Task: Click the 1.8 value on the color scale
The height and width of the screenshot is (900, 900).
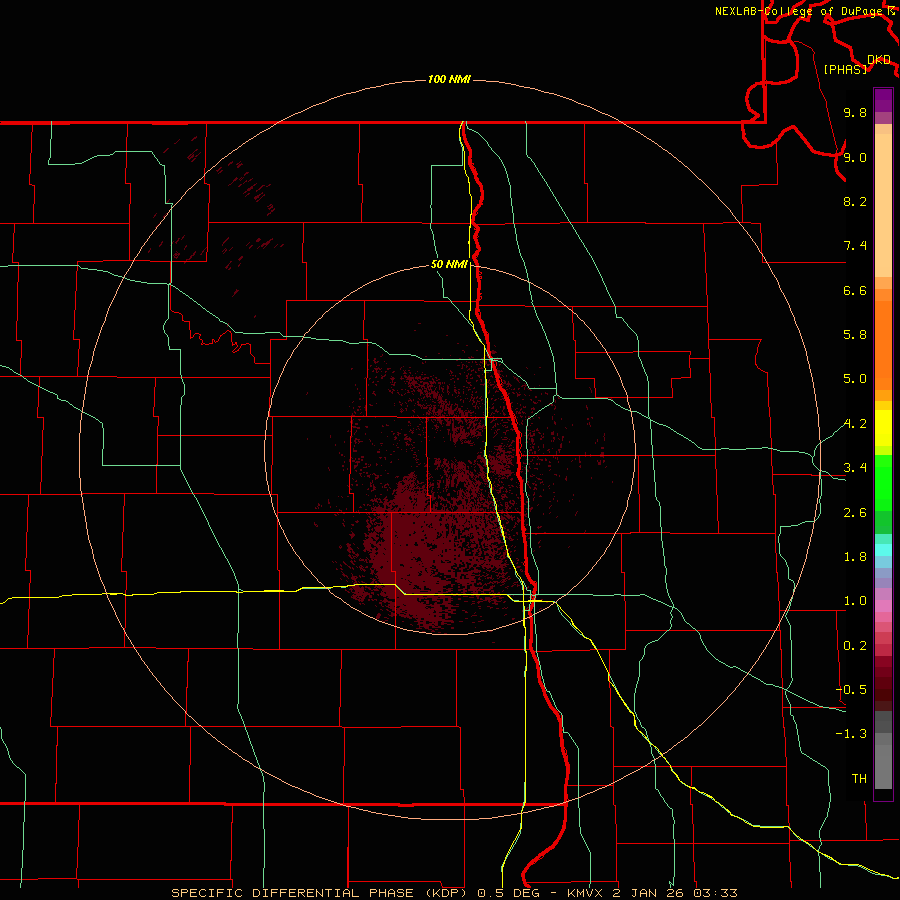Action: point(855,557)
